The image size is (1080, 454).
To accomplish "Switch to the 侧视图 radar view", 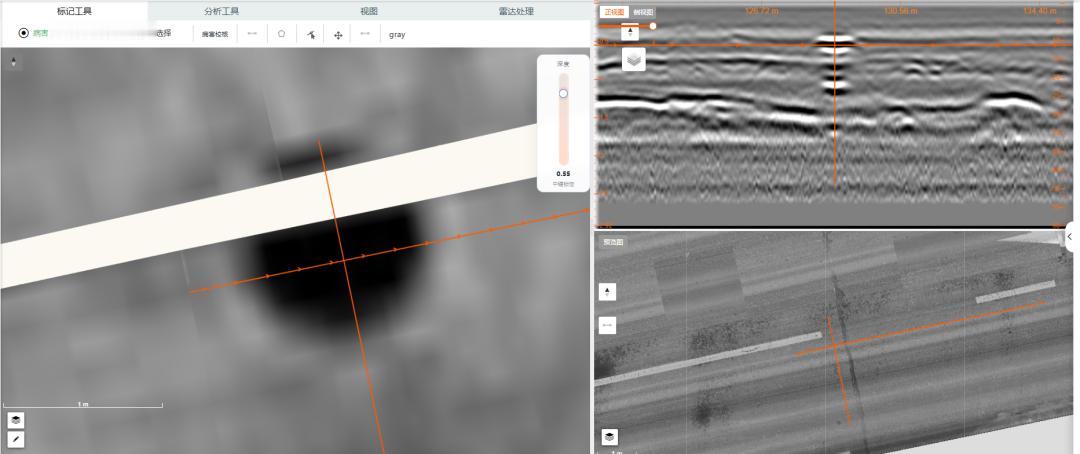I will (643, 12).
